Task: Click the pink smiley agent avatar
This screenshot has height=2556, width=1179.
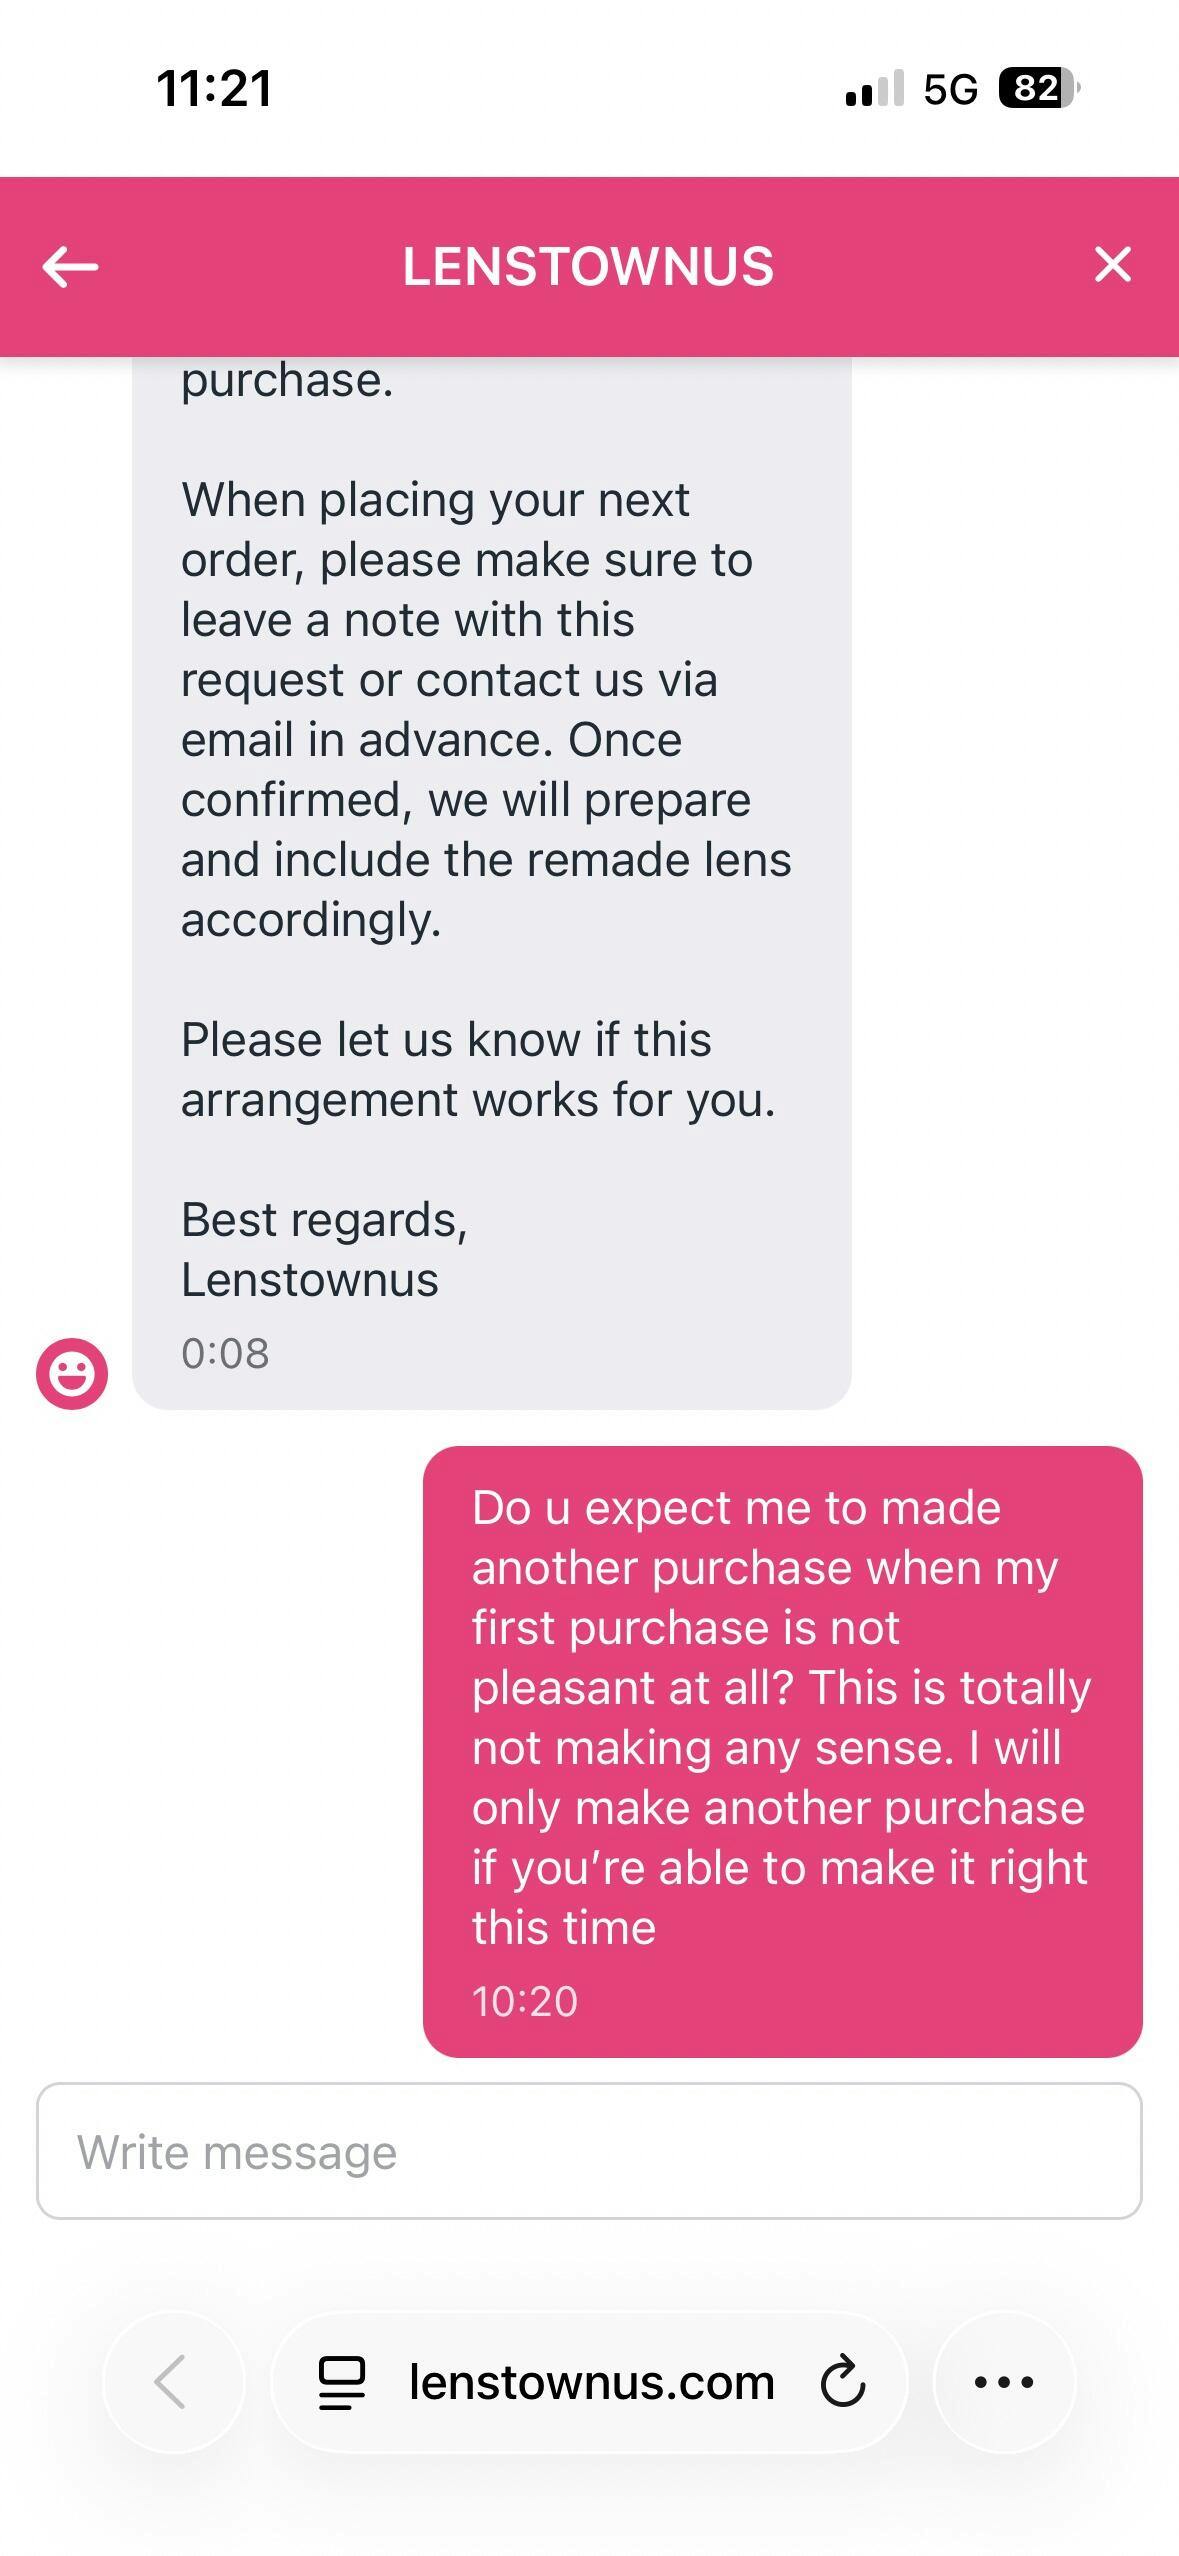Action: [72, 1373]
